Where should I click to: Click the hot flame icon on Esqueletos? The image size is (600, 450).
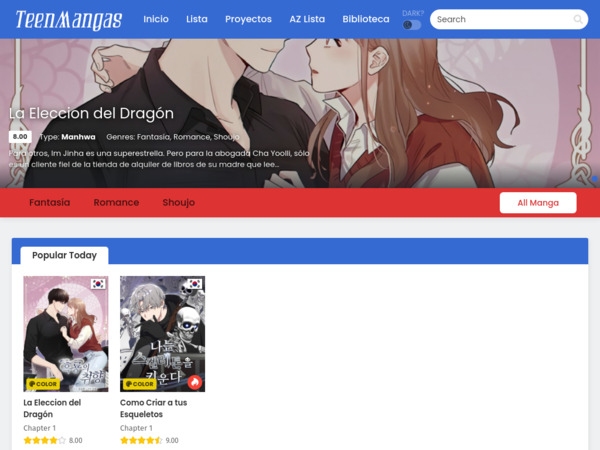(195, 382)
